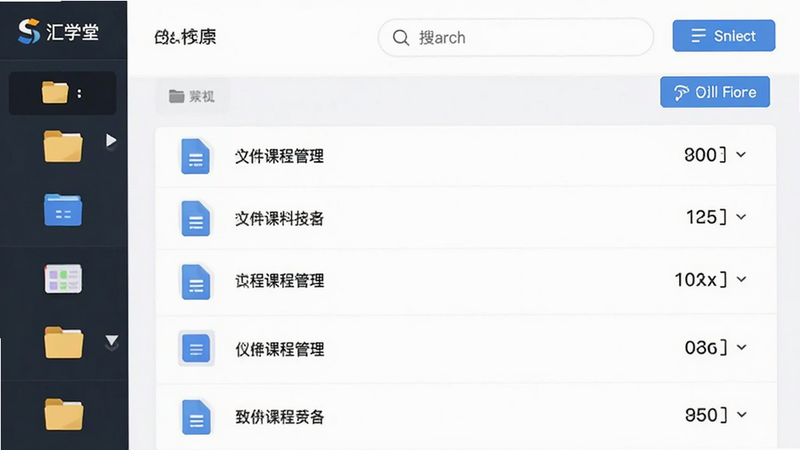The width and height of the screenshot is (800, 450).
Task: Expand the chevron beside 125]
Action: coord(741,217)
